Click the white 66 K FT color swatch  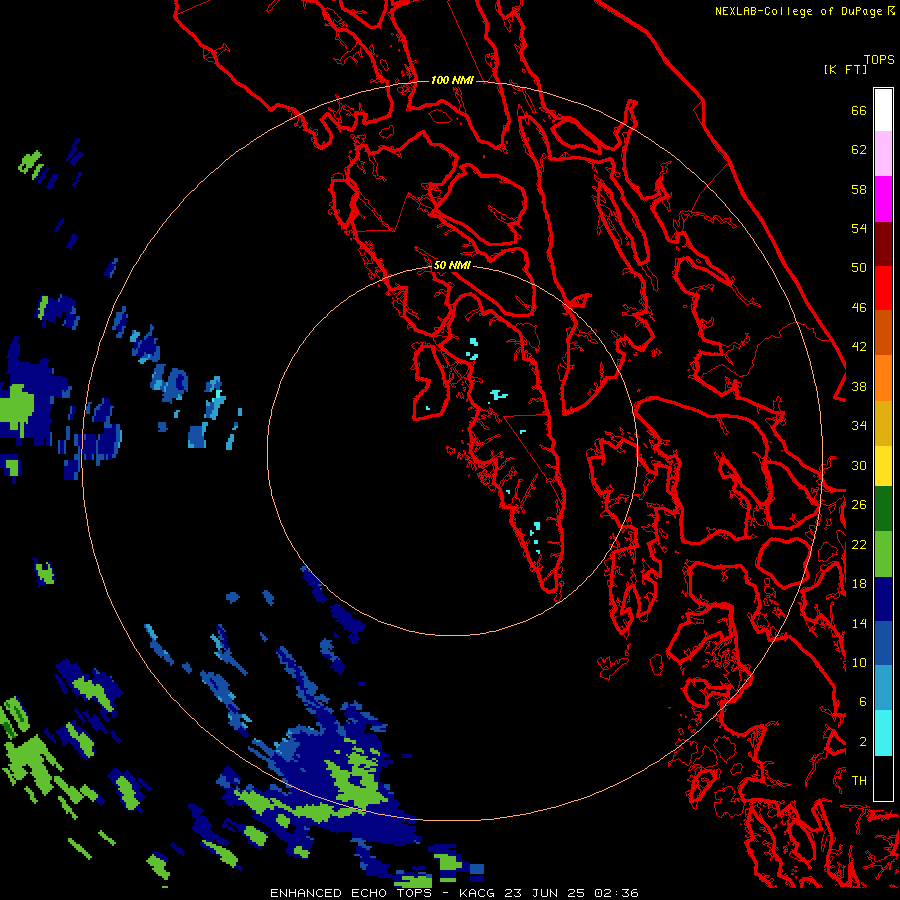pos(883,110)
